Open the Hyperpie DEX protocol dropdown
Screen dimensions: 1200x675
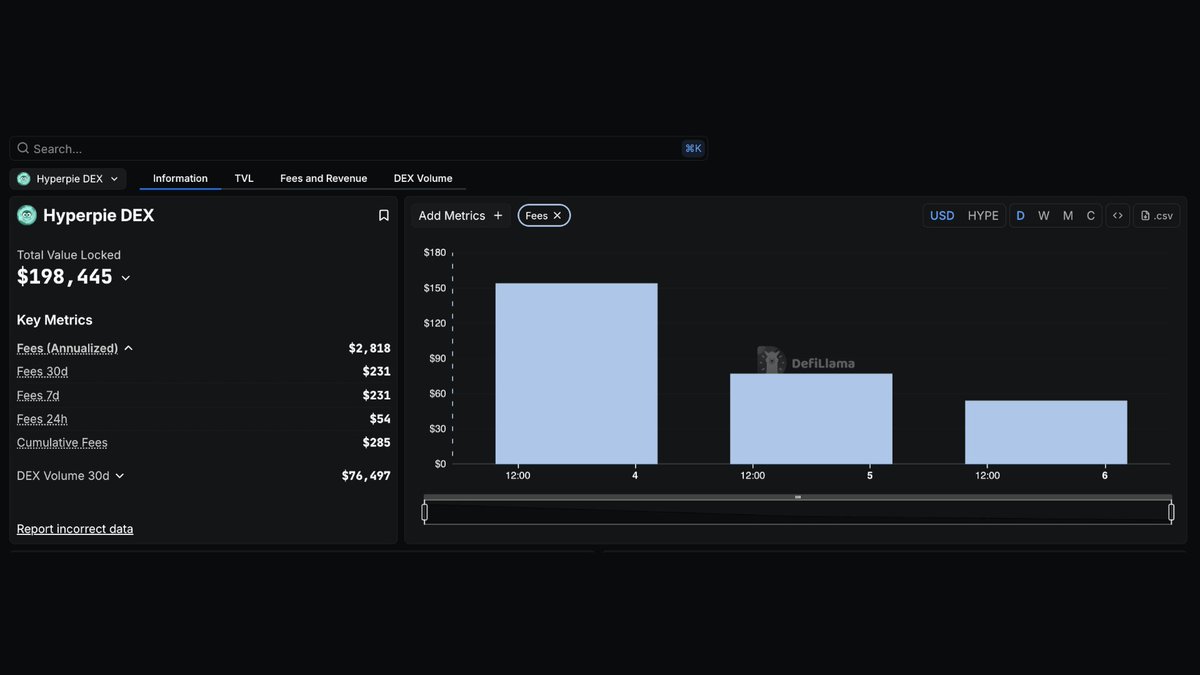pos(68,179)
